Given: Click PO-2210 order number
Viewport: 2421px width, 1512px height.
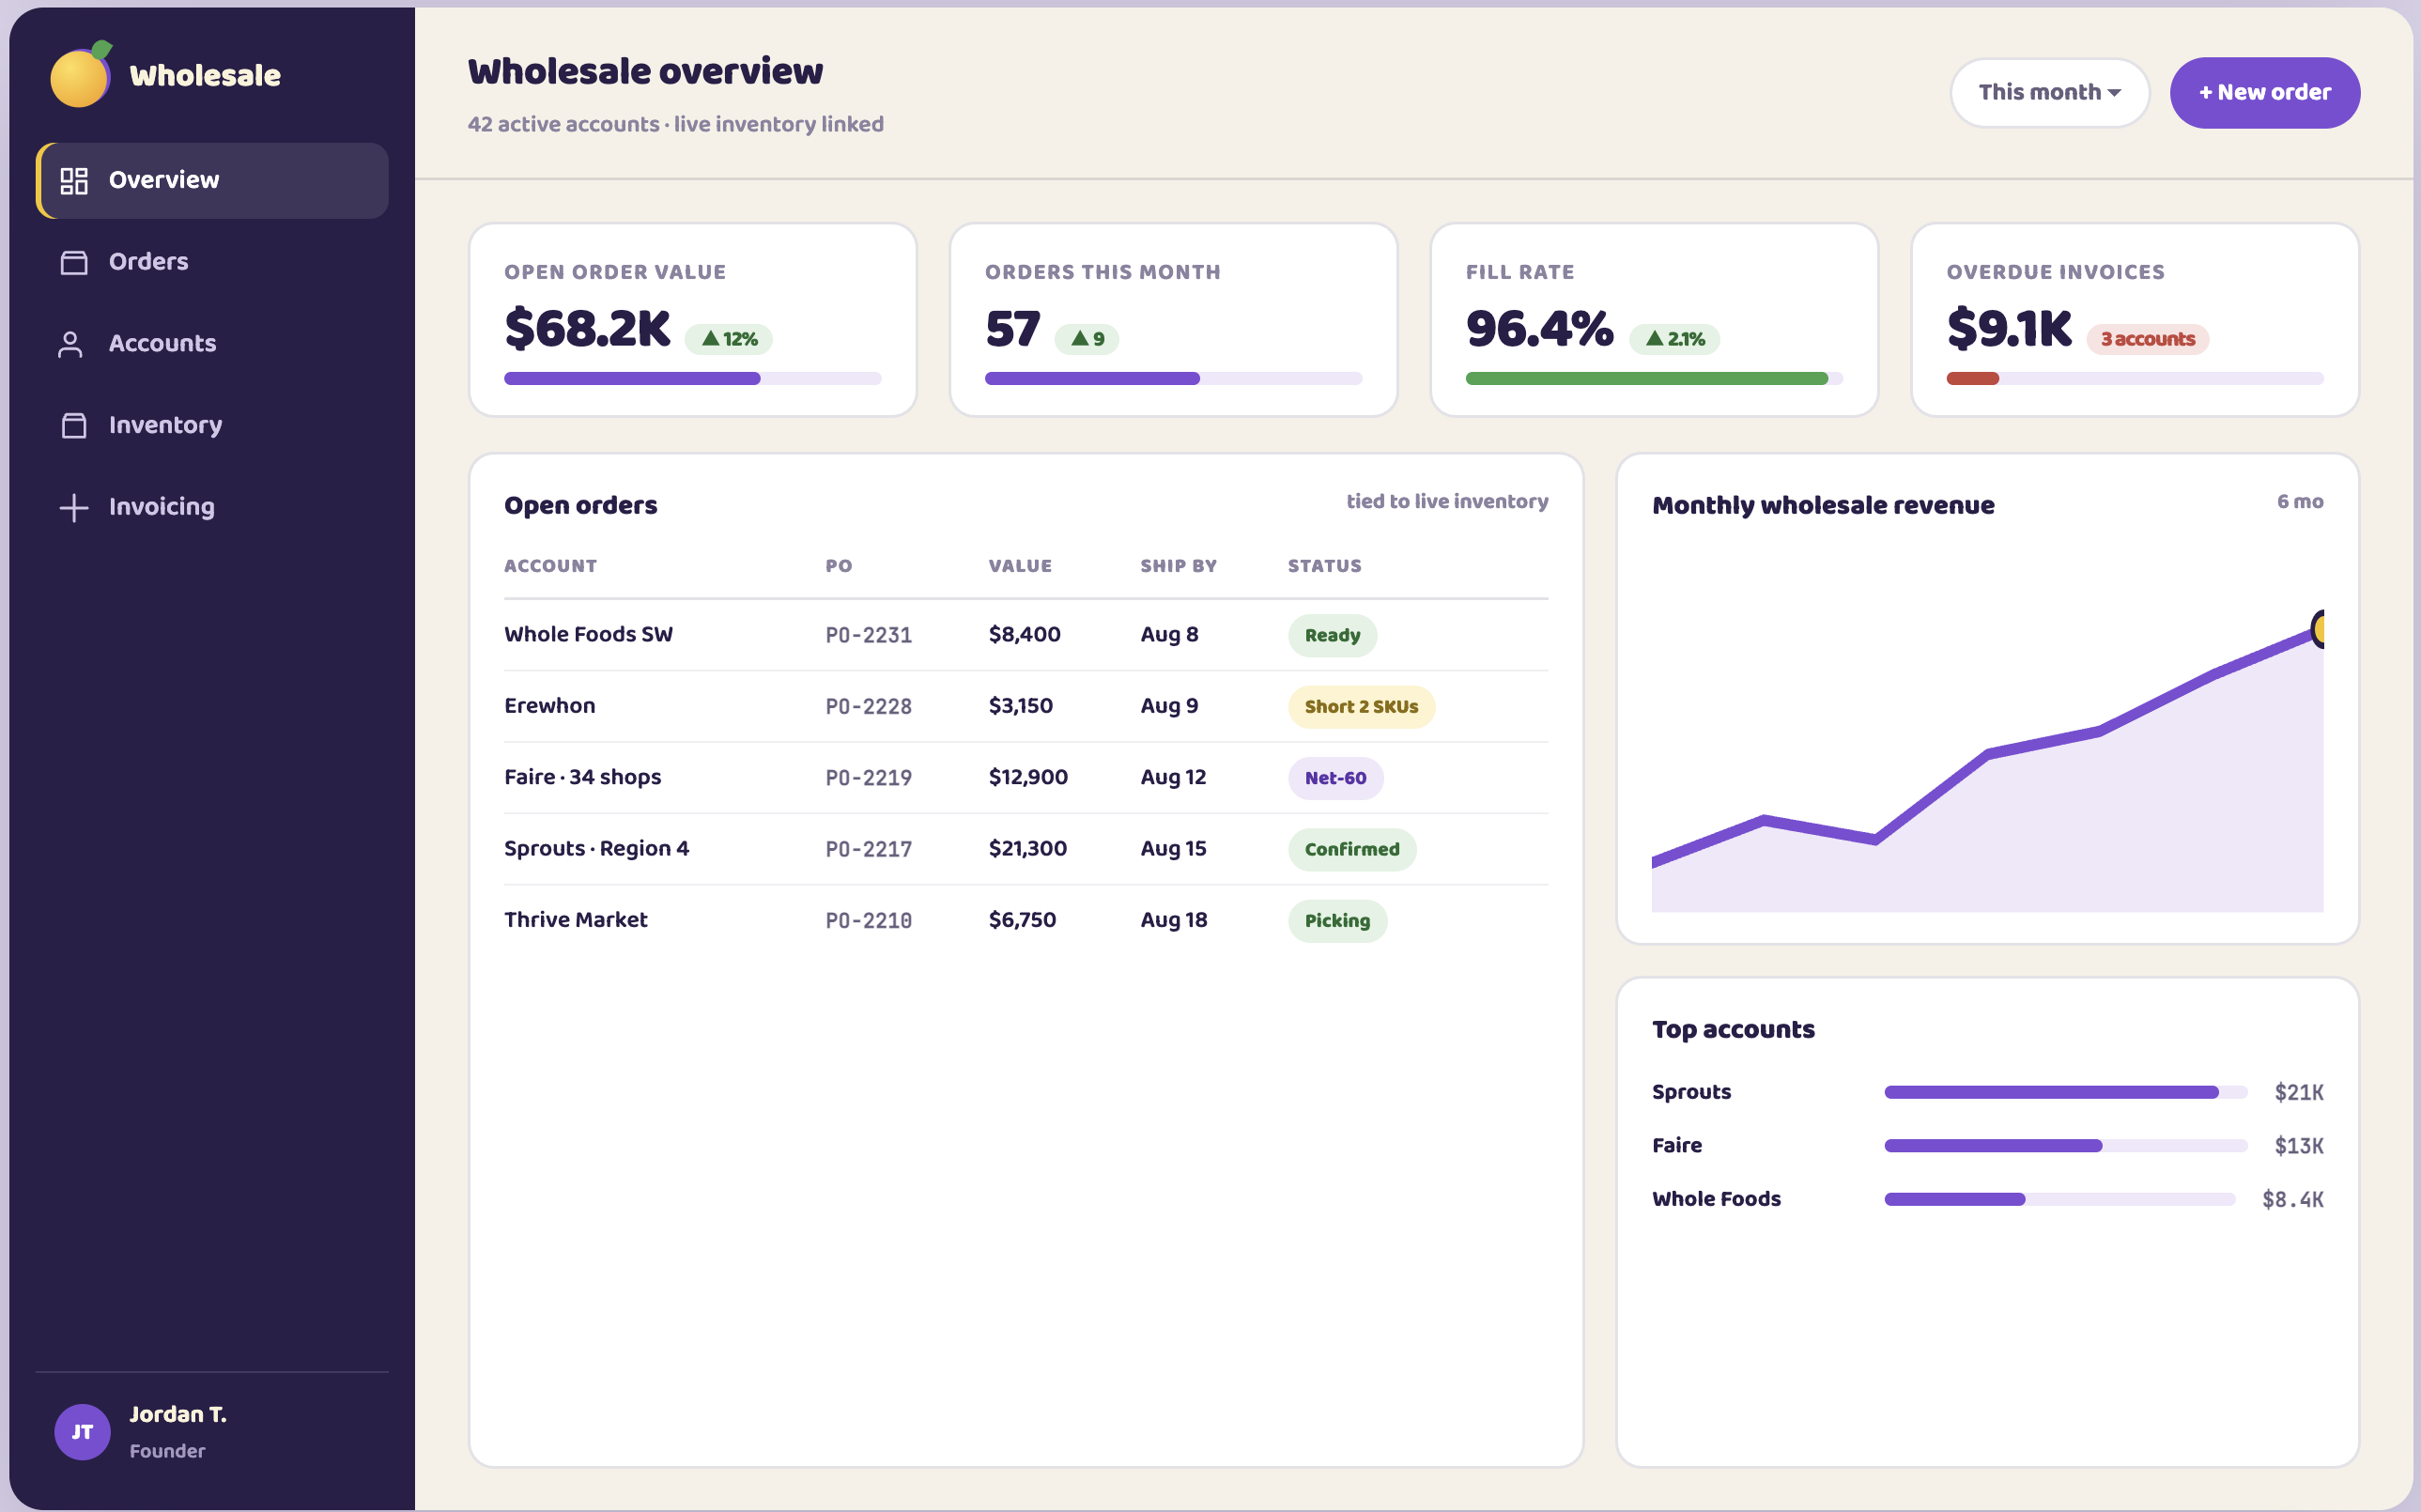Looking at the screenshot, I should [x=868, y=920].
